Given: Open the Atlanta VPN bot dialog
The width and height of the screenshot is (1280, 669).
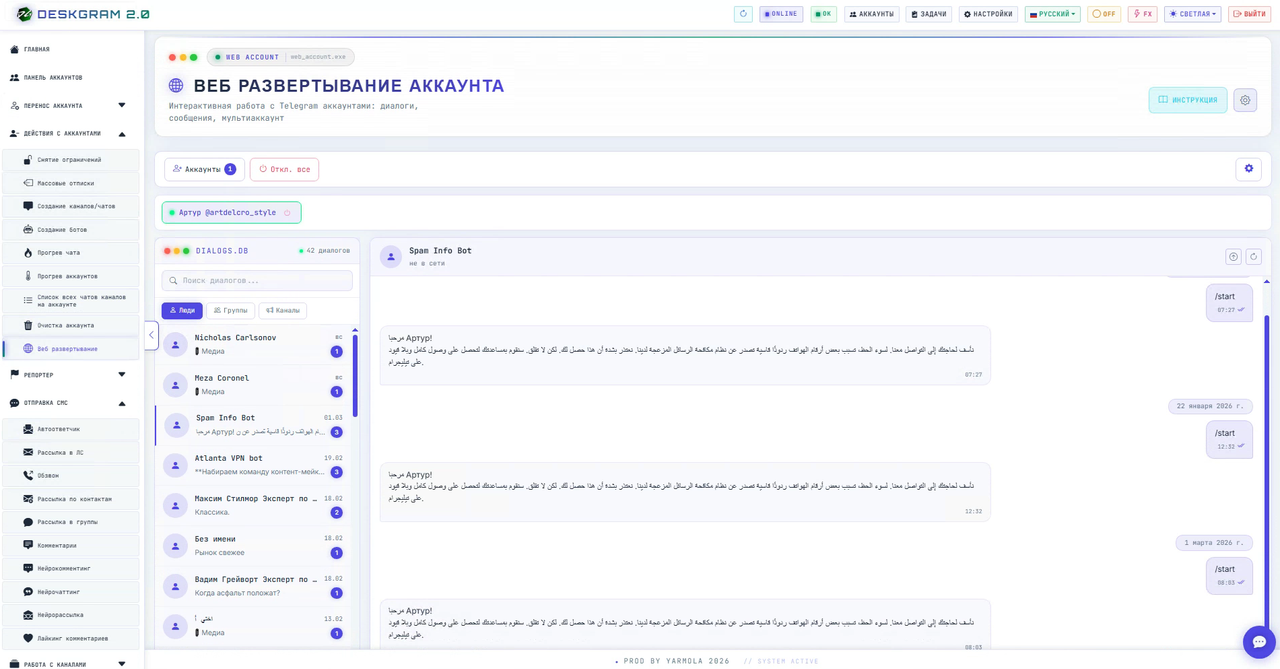Looking at the screenshot, I should pyautogui.click(x=255, y=465).
